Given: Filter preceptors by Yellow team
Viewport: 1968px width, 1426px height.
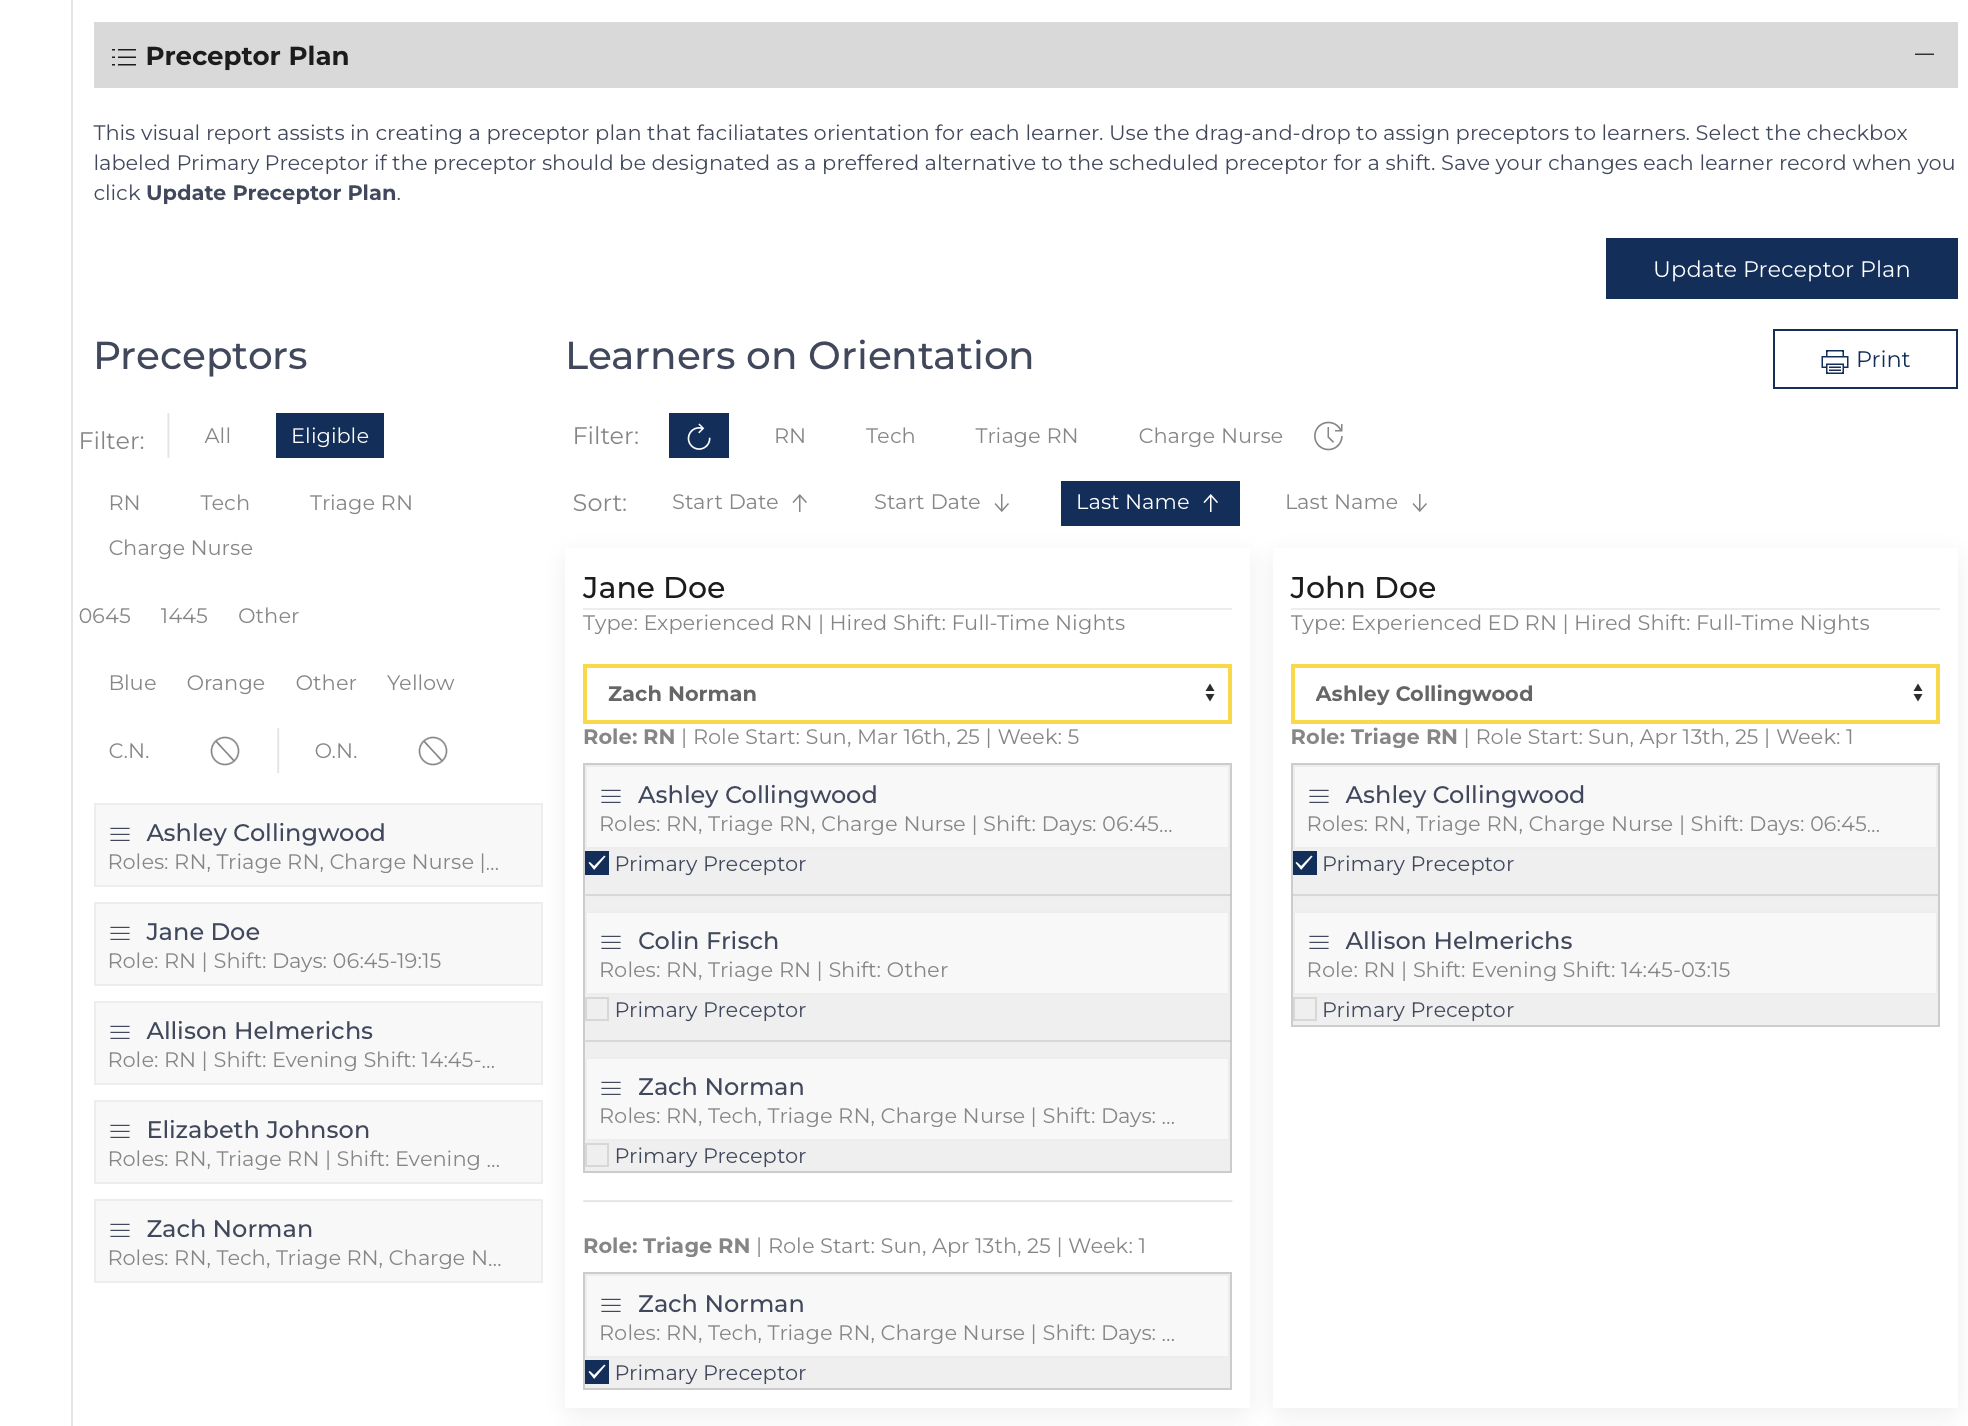Looking at the screenshot, I should (x=420, y=683).
